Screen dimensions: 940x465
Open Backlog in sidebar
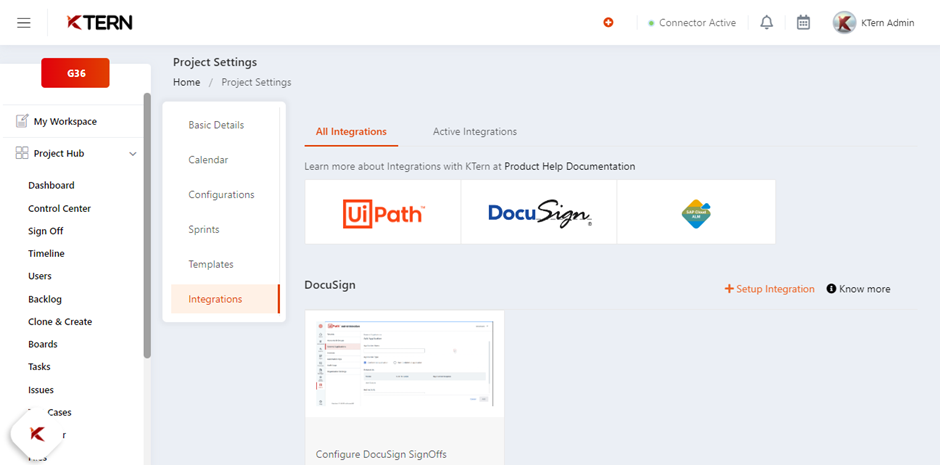click(x=45, y=299)
